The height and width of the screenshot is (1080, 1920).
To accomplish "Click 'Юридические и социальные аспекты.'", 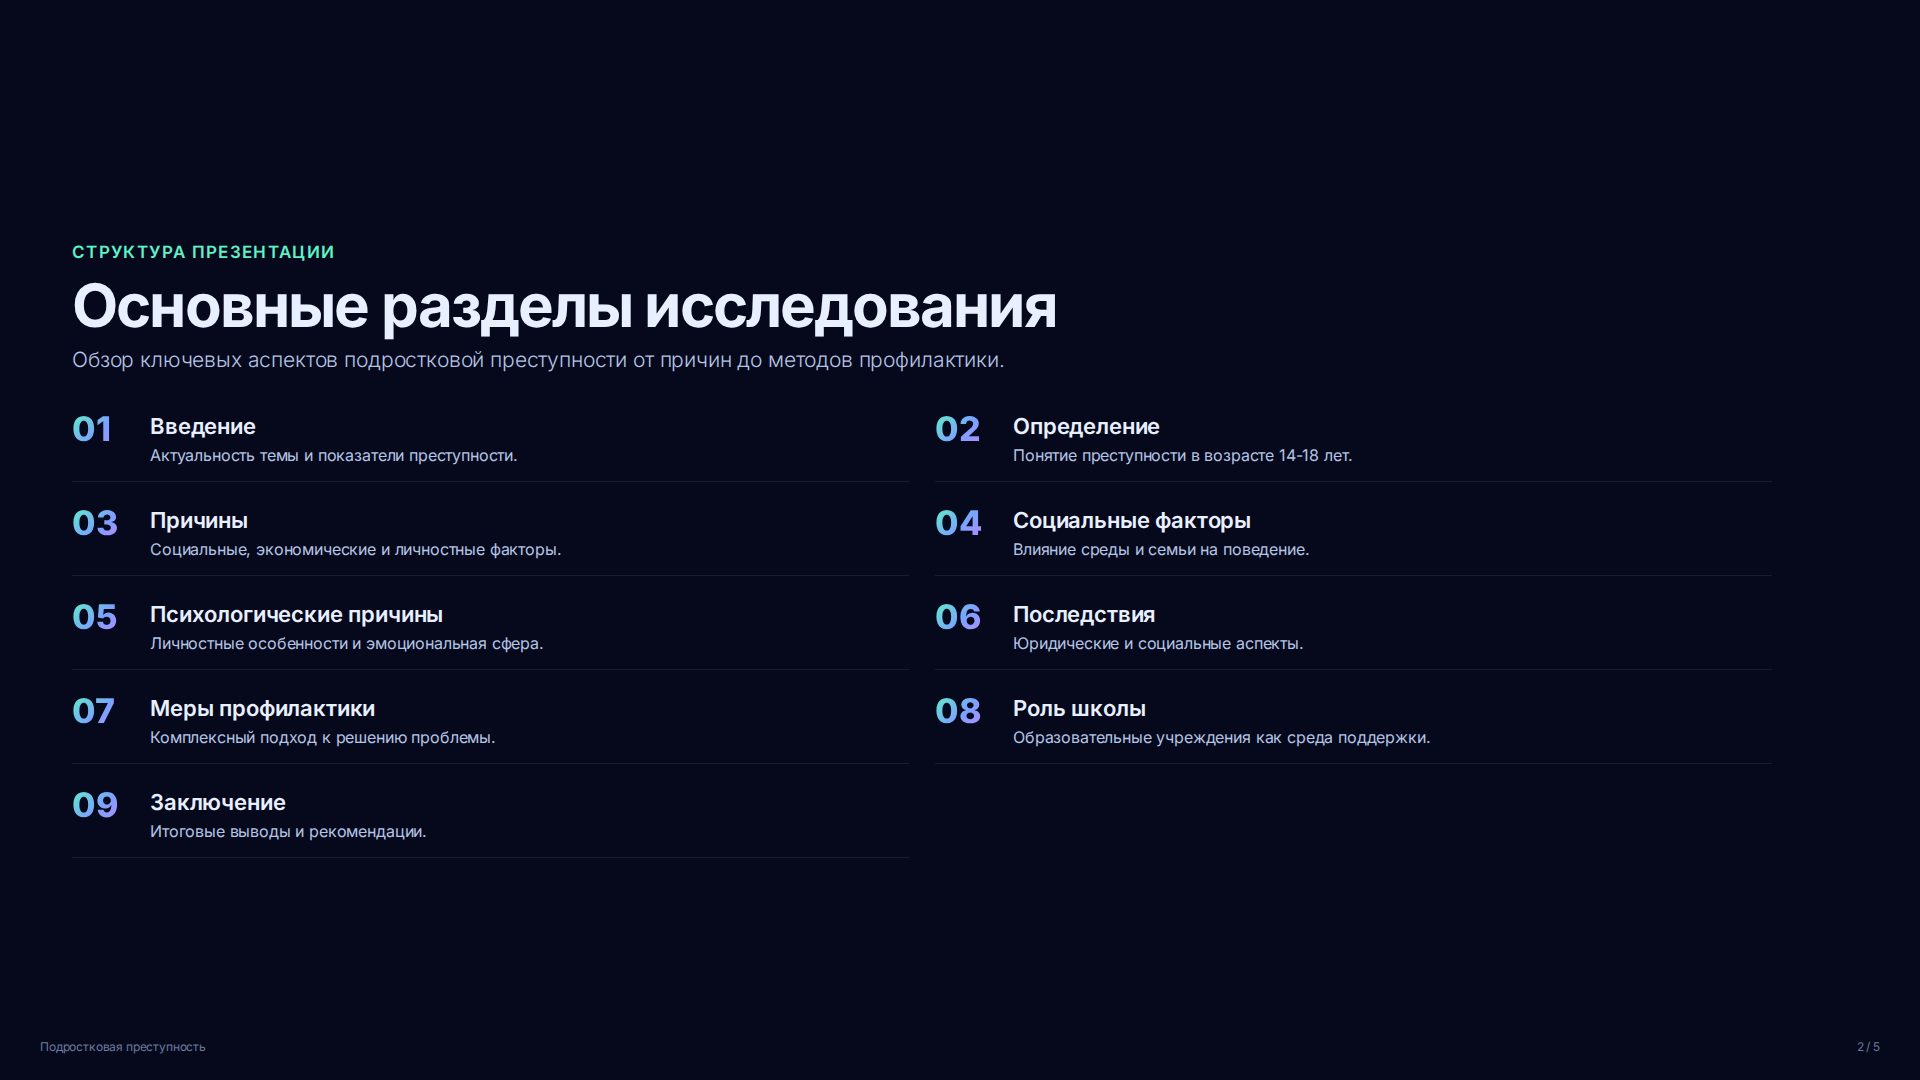I will (1158, 644).
